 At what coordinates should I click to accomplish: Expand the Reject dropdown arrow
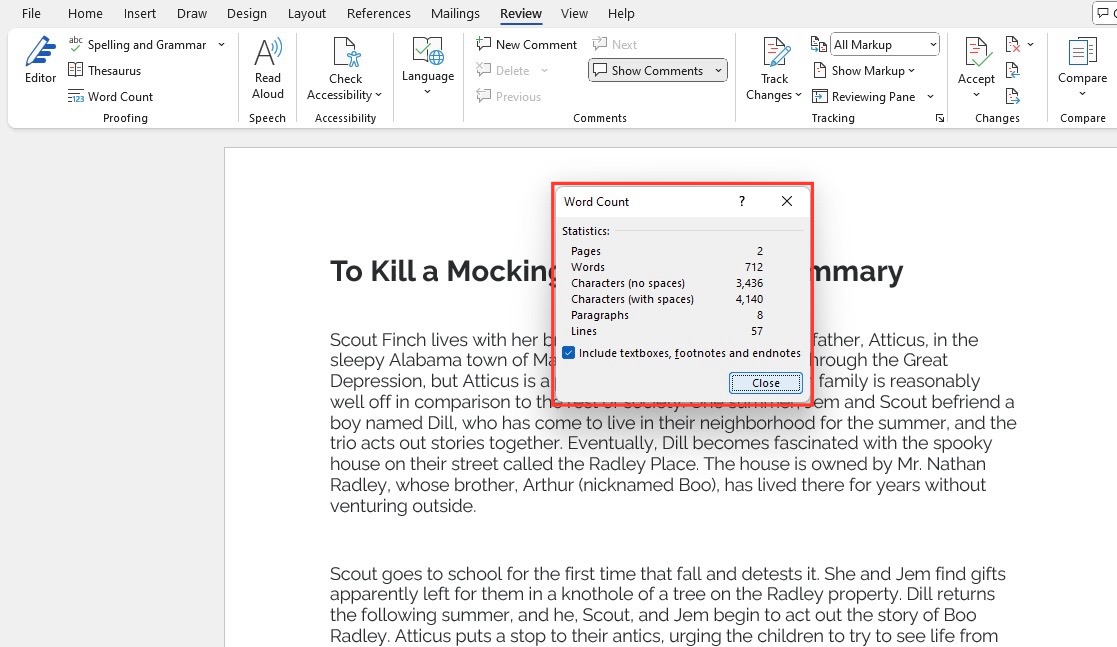coord(1031,44)
